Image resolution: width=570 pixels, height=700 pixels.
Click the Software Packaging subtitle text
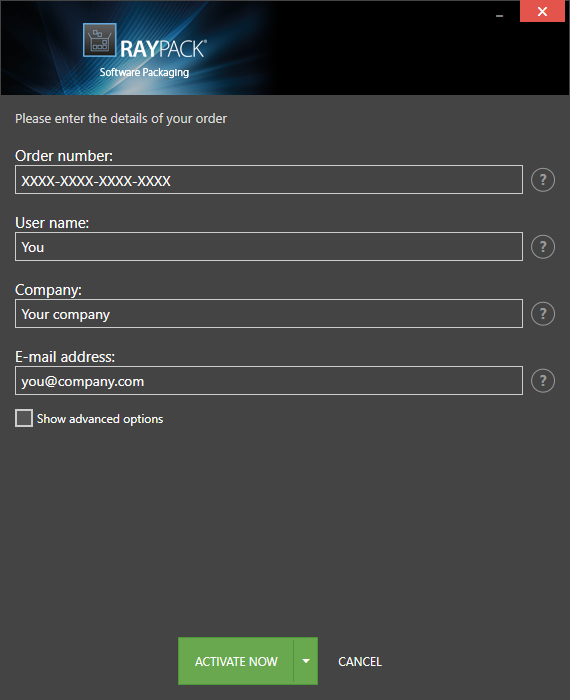144,72
